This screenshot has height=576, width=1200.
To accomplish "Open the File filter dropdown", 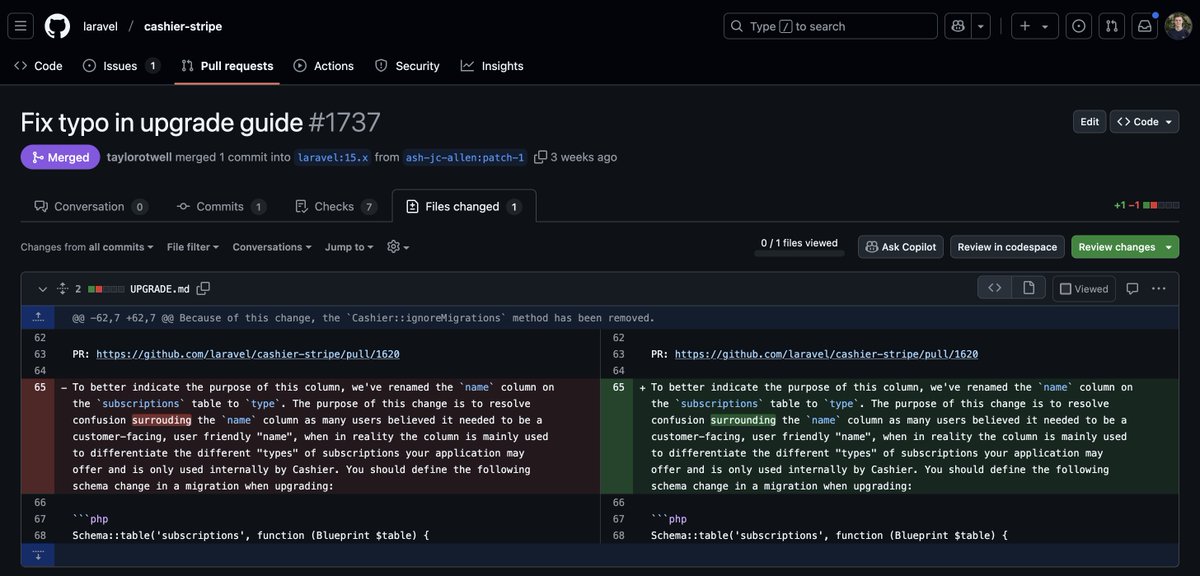I will (193, 247).
